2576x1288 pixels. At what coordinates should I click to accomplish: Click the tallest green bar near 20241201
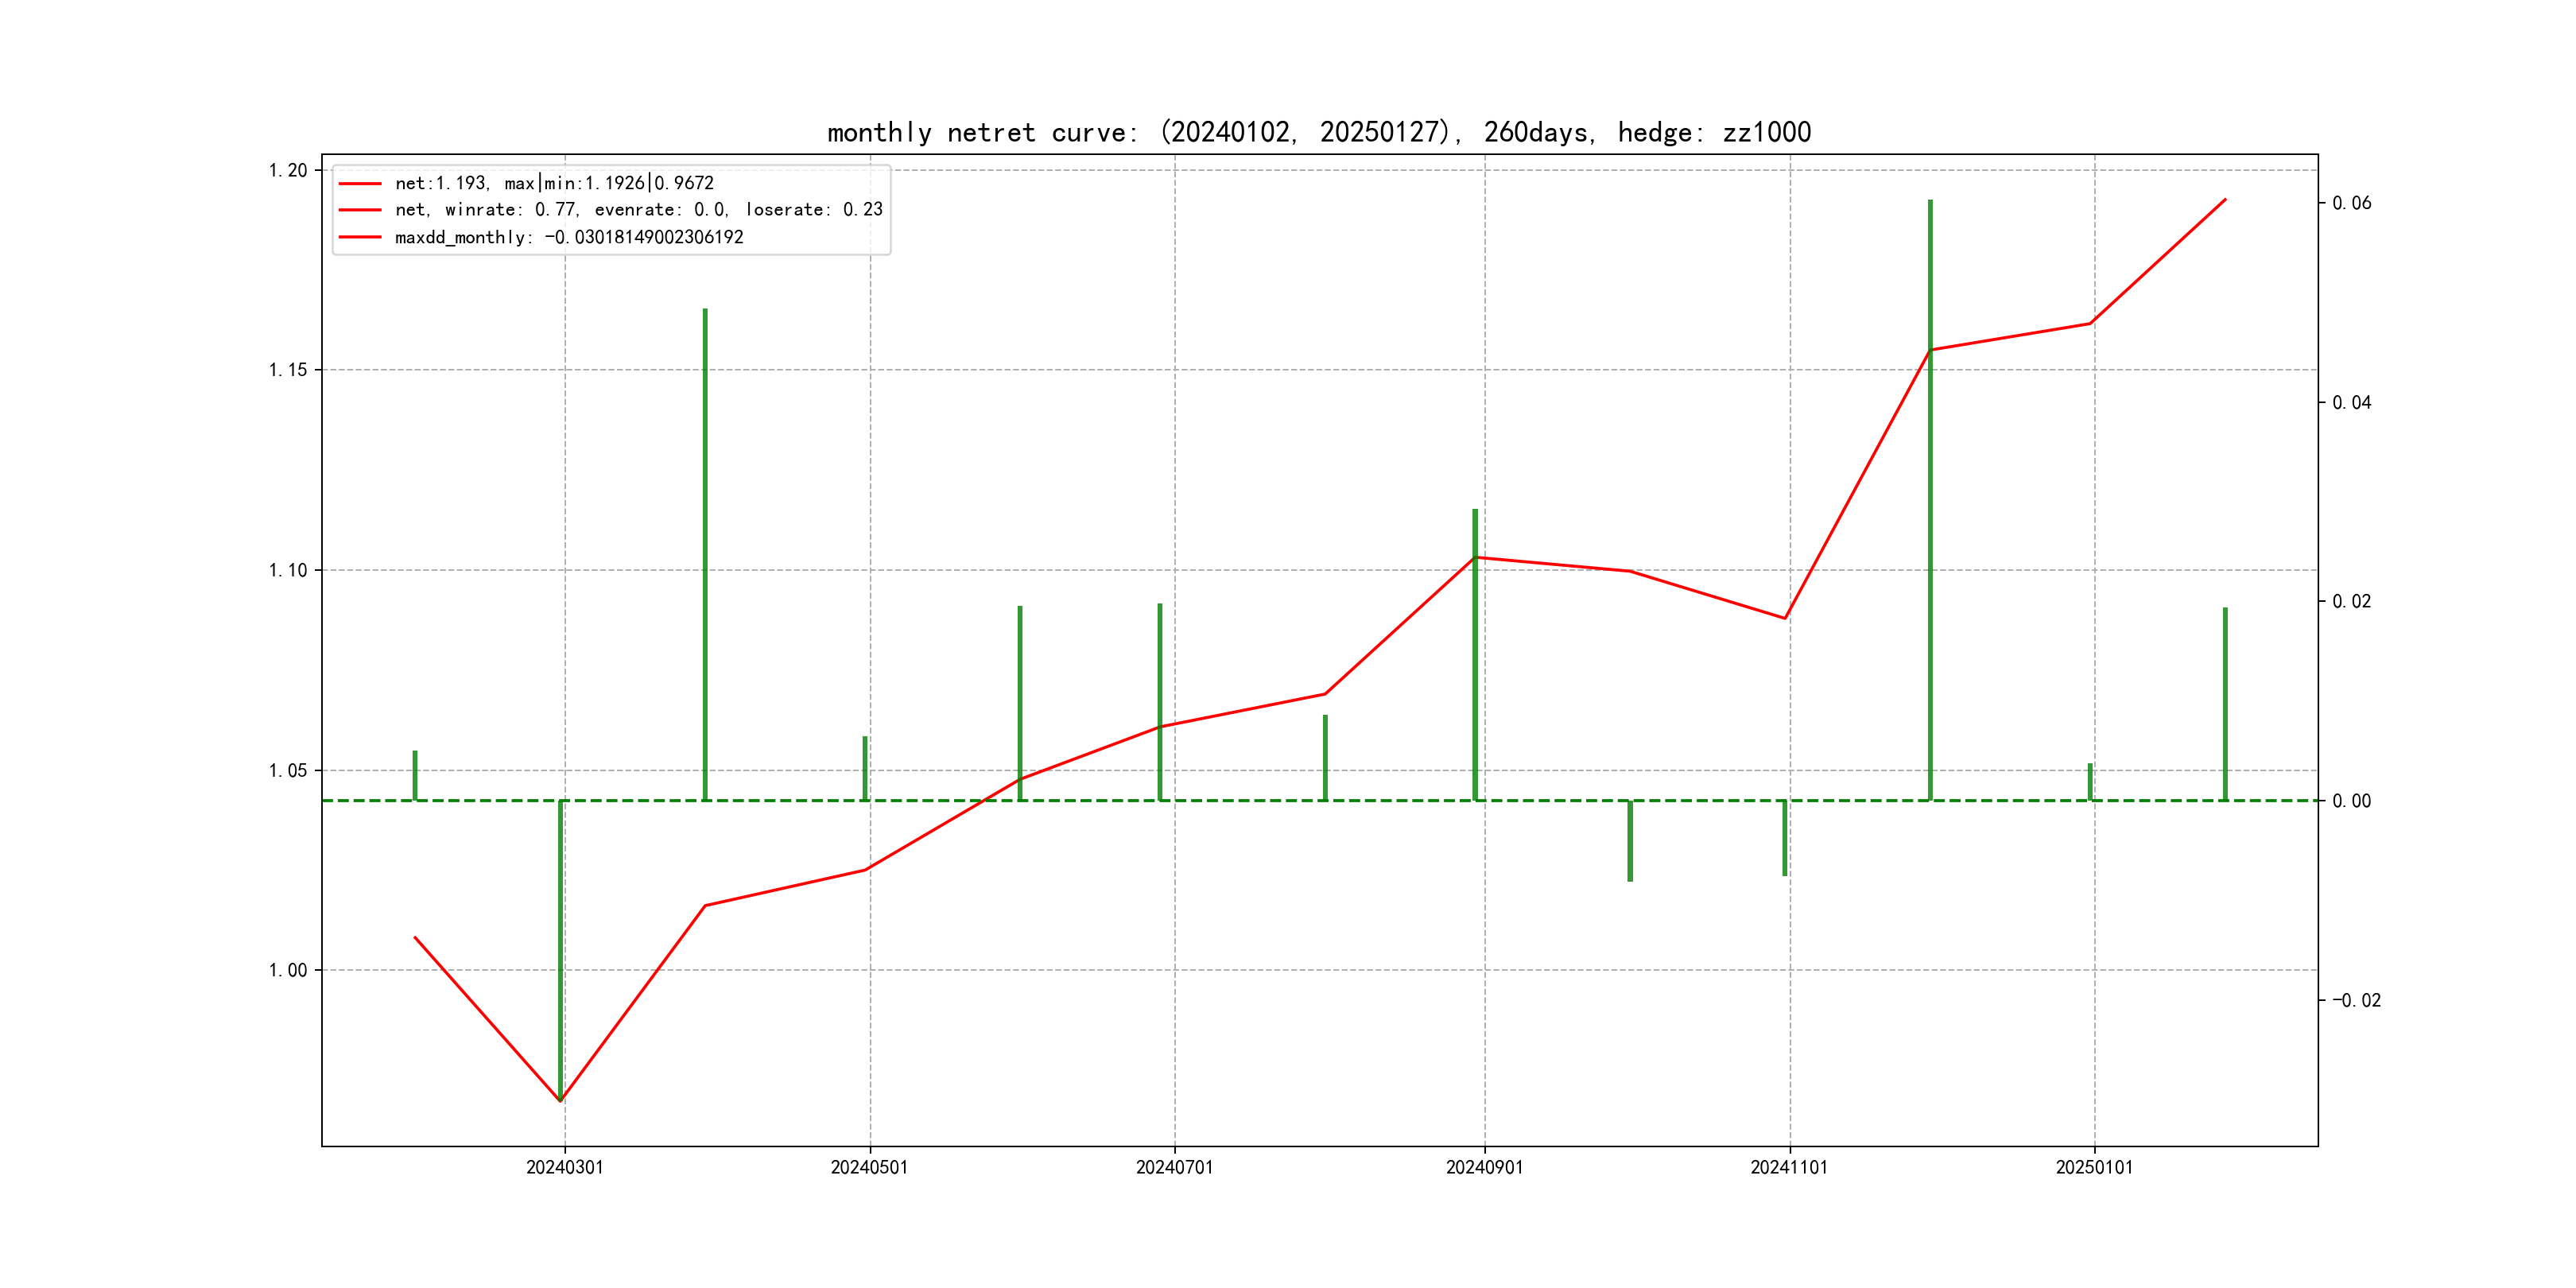click(1930, 500)
